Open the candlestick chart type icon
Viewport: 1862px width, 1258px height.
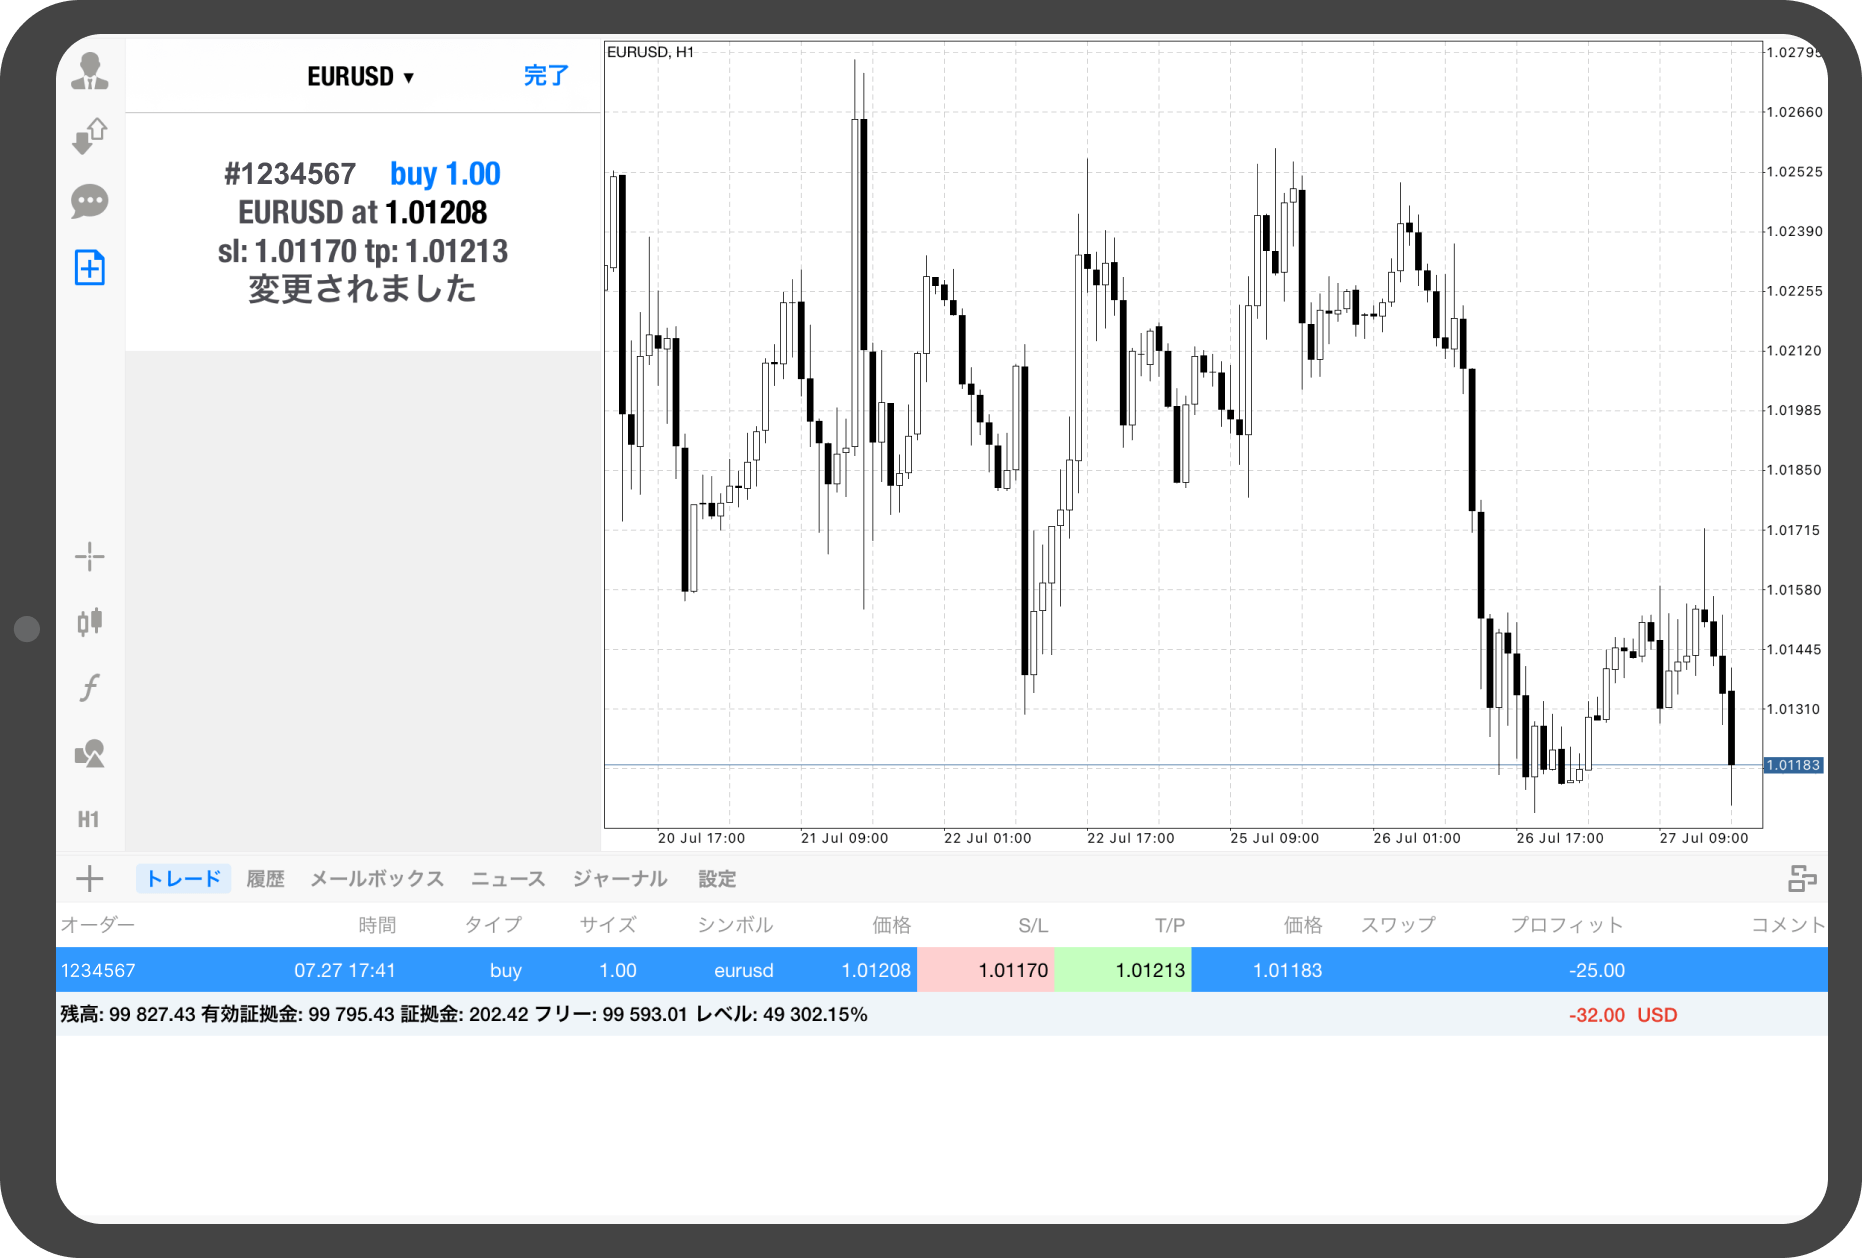coord(90,622)
